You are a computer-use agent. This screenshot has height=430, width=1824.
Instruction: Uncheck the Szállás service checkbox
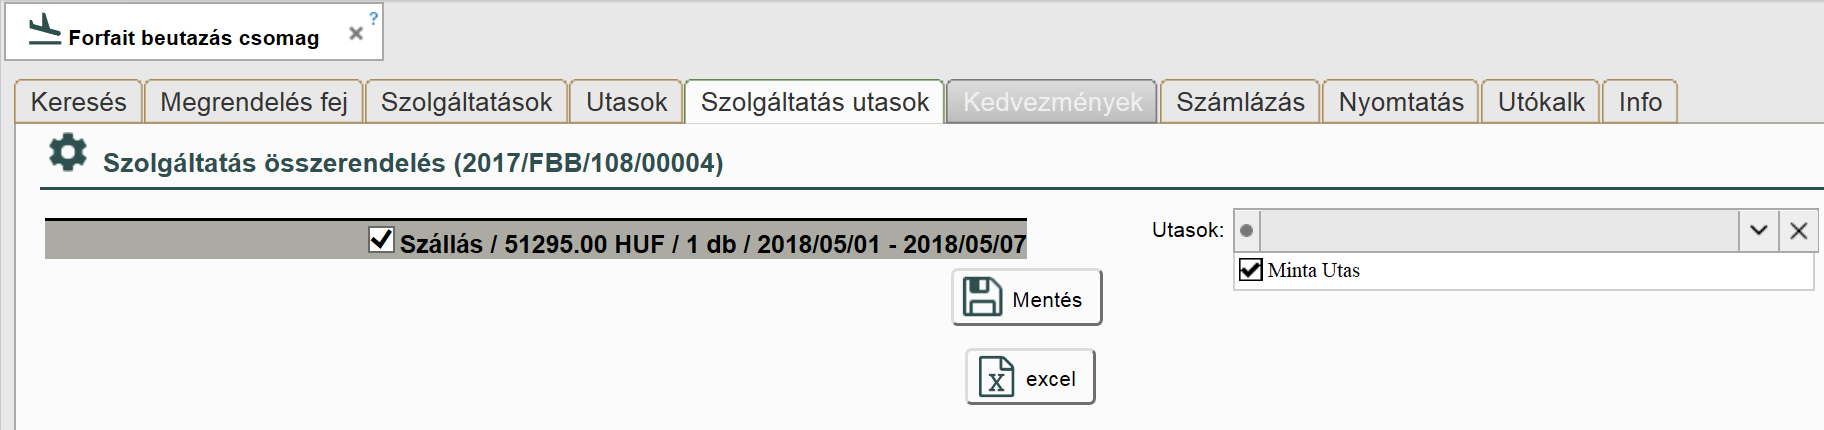pyautogui.click(x=381, y=240)
